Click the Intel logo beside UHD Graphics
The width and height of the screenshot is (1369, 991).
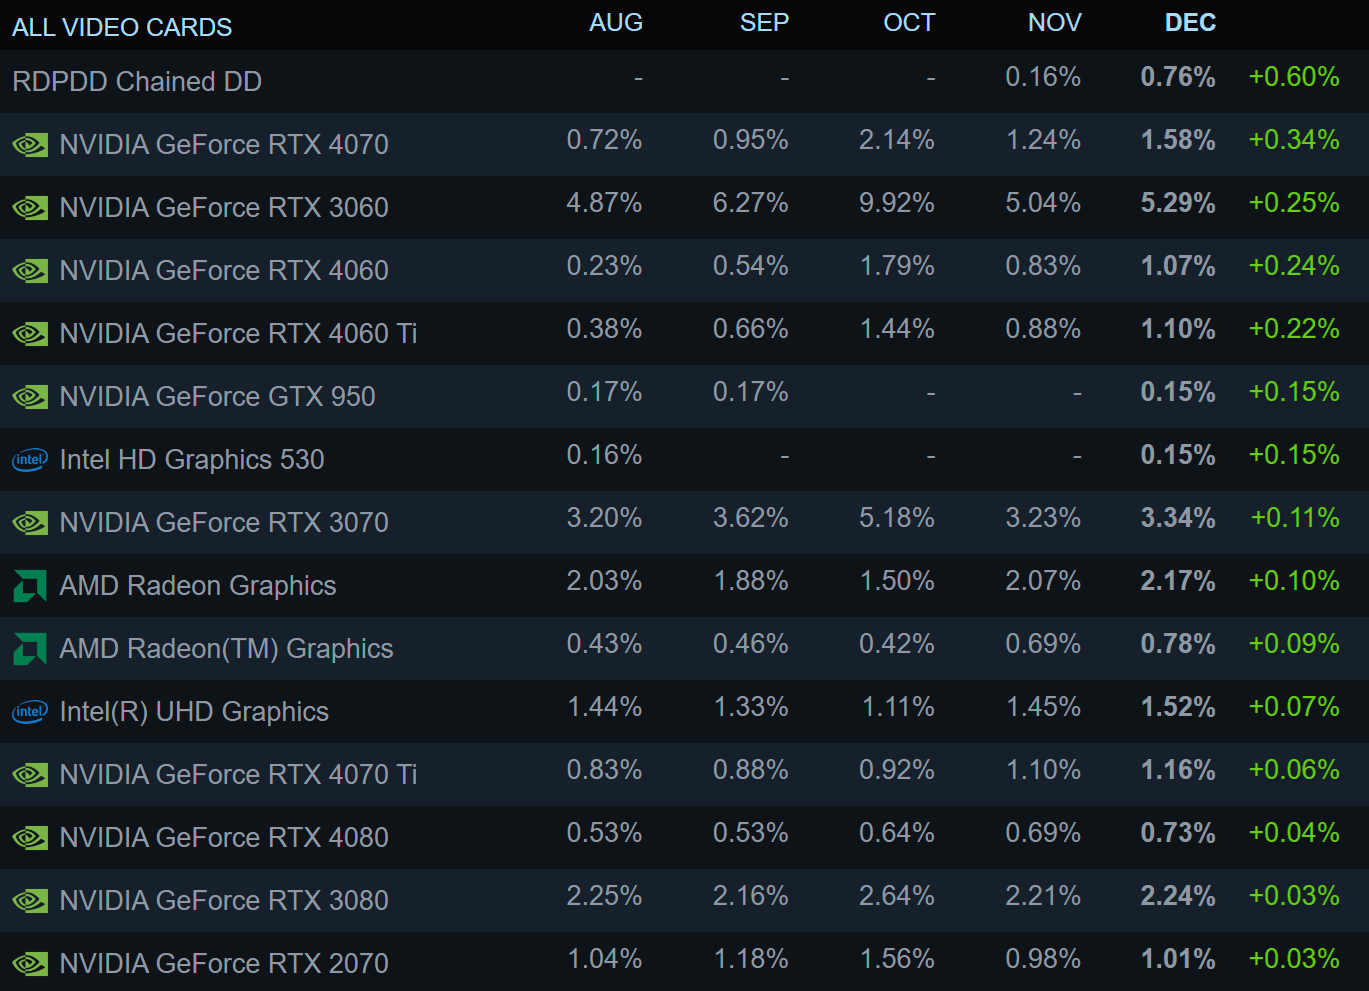(x=30, y=712)
